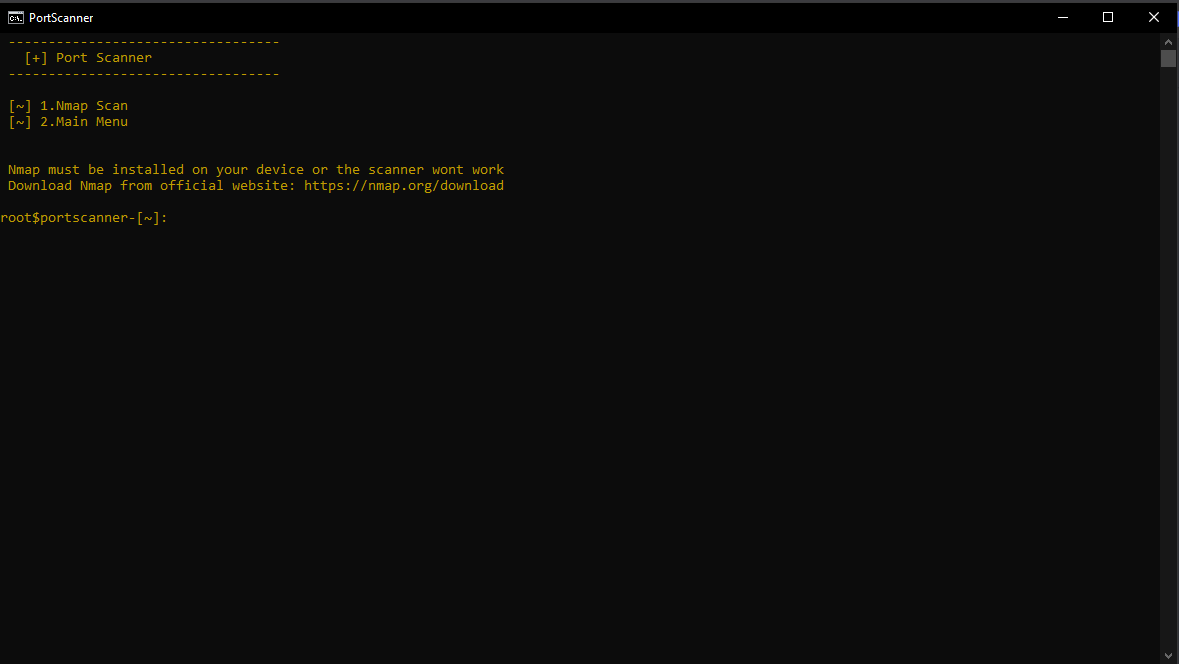Click the PortScanner console icon in title bar
Image resolution: width=1179 pixels, height=664 pixels.
pyautogui.click(x=15, y=17)
